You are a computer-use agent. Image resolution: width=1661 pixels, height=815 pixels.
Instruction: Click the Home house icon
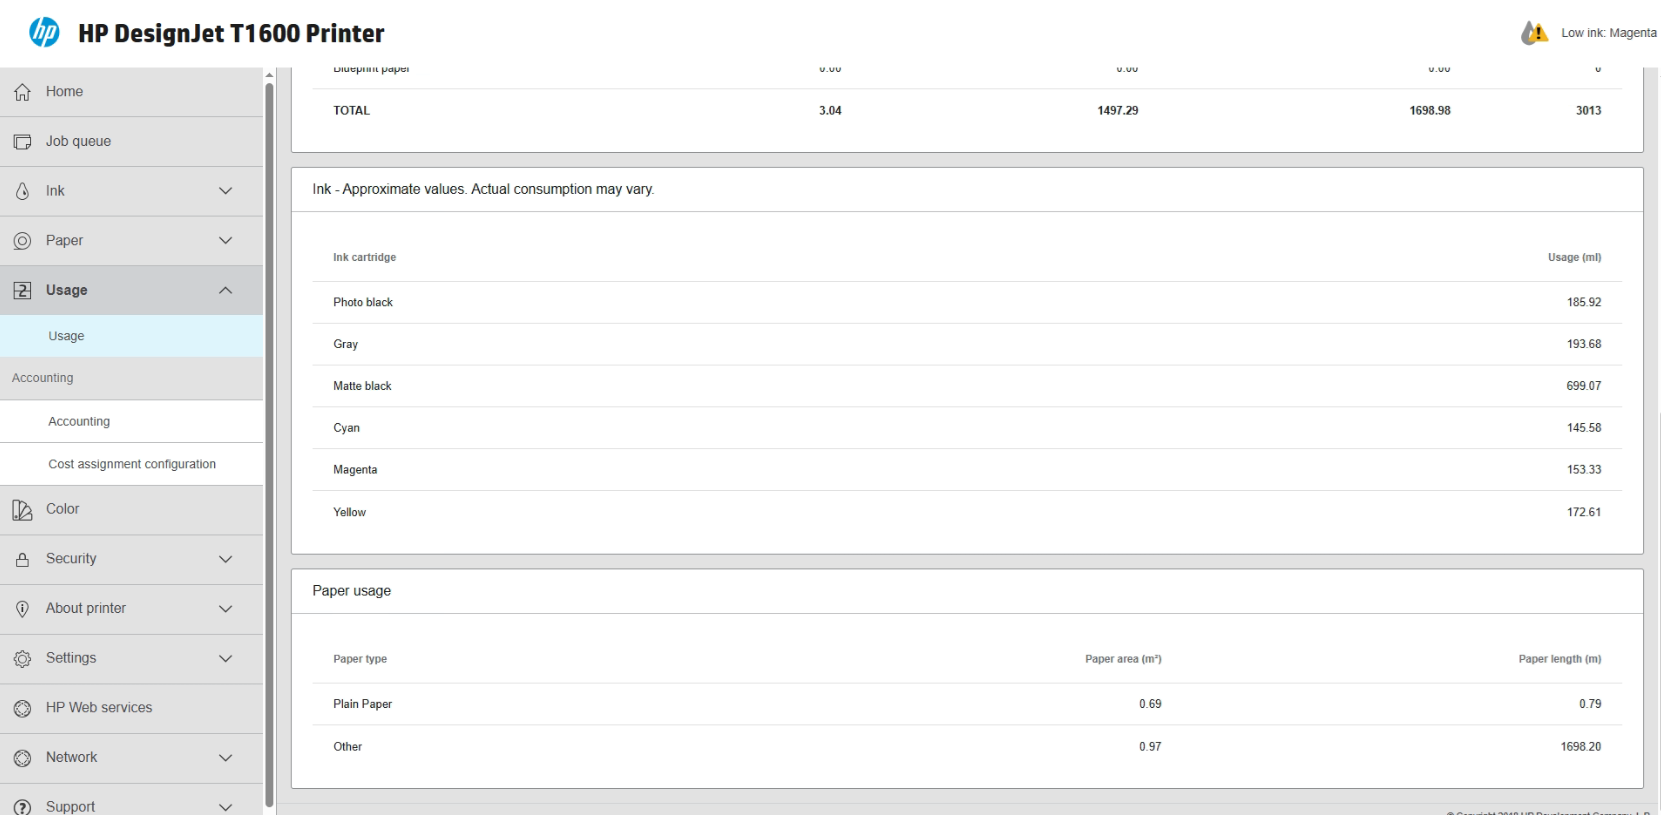coord(22,92)
